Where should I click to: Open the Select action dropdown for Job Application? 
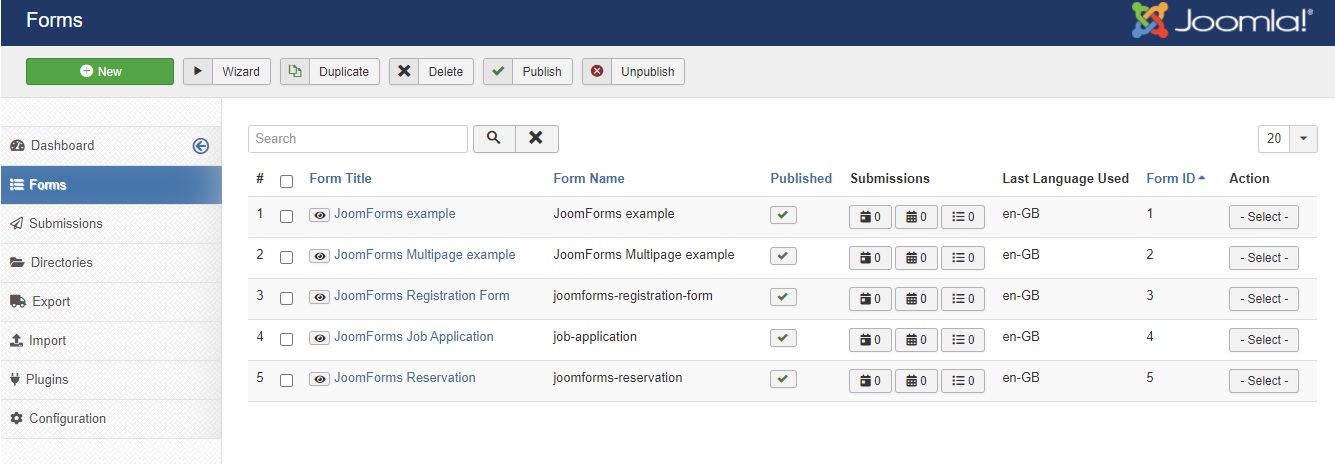point(1264,340)
